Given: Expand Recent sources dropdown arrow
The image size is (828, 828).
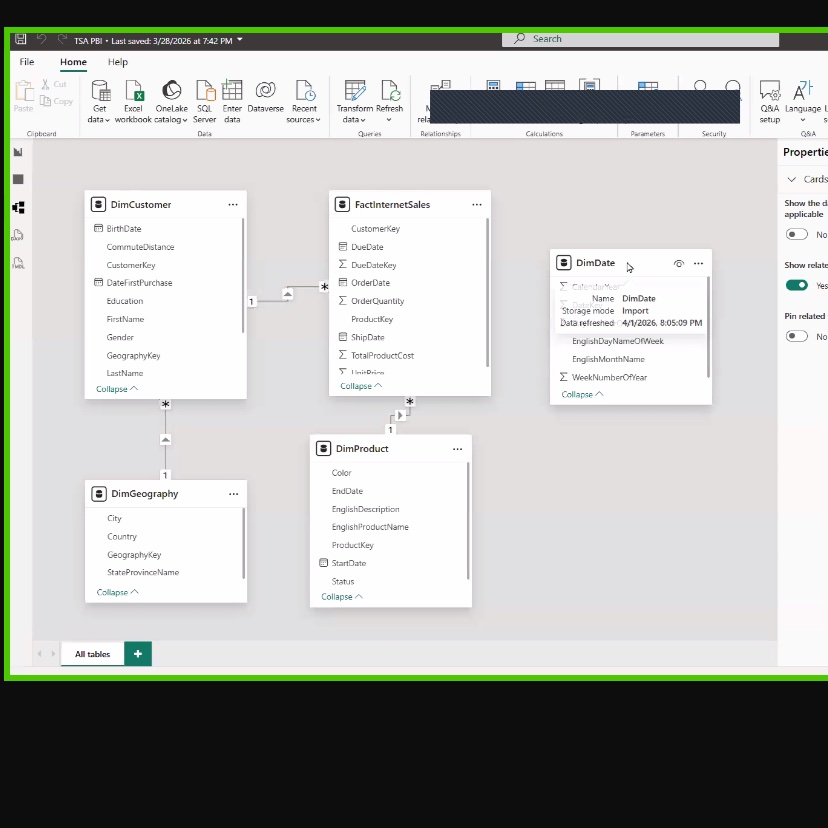Looking at the screenshot, I should point(318,120).
